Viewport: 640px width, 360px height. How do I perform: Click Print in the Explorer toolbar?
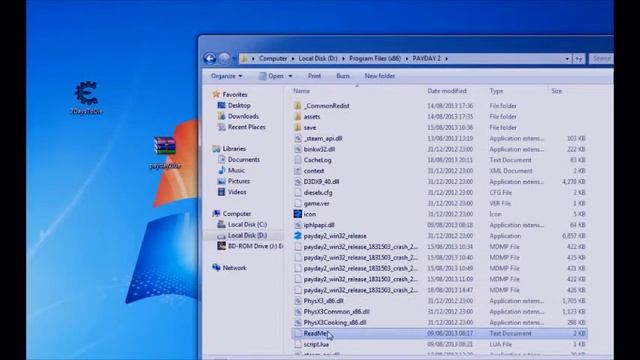click(x=314, y=76)
